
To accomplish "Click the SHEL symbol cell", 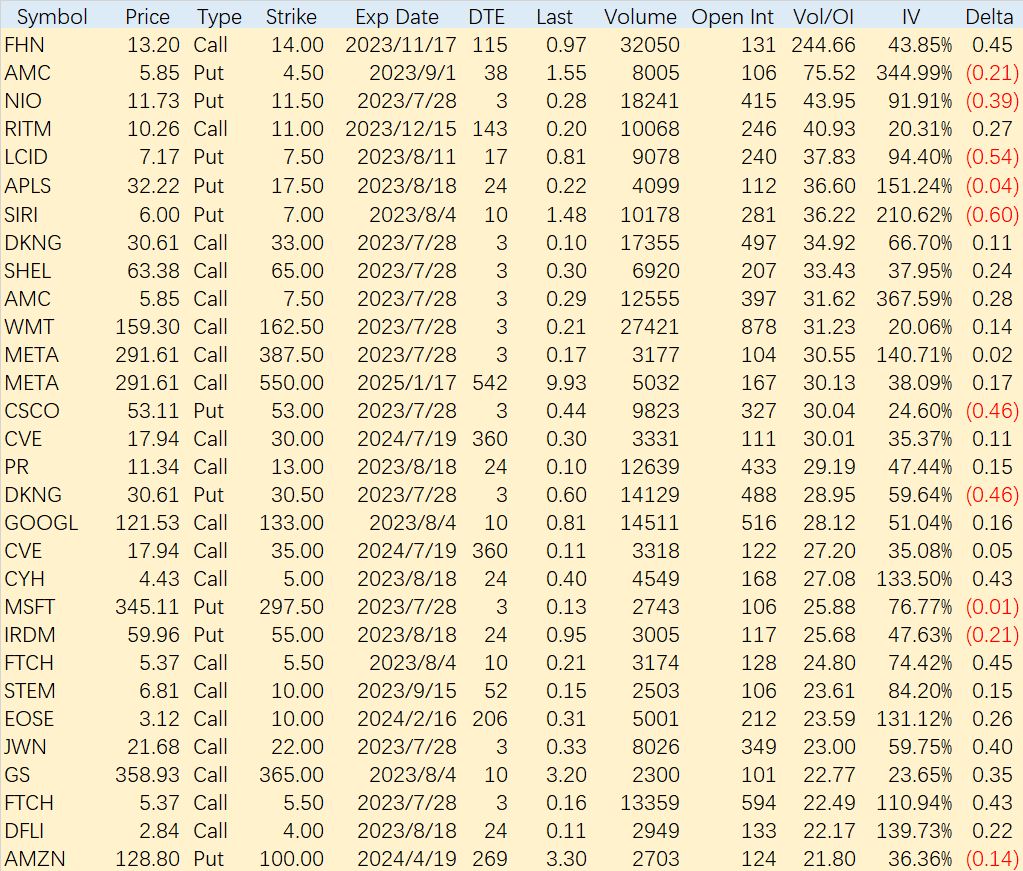I will coord(27,271).
